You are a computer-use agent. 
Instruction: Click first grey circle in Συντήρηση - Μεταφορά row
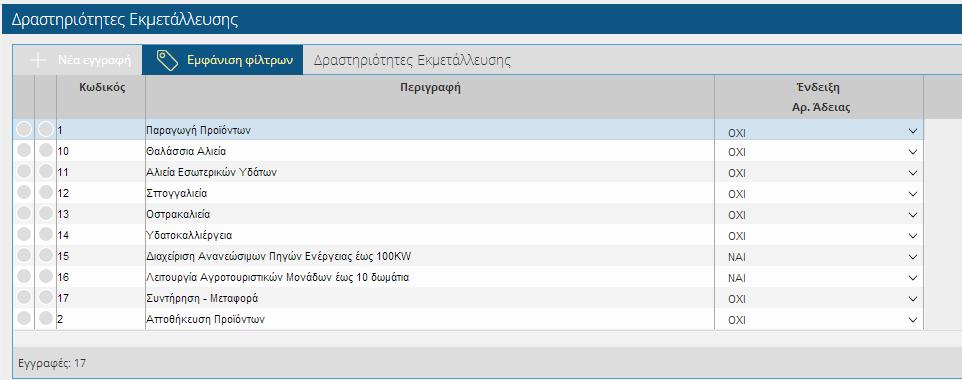tap(24, 297)
